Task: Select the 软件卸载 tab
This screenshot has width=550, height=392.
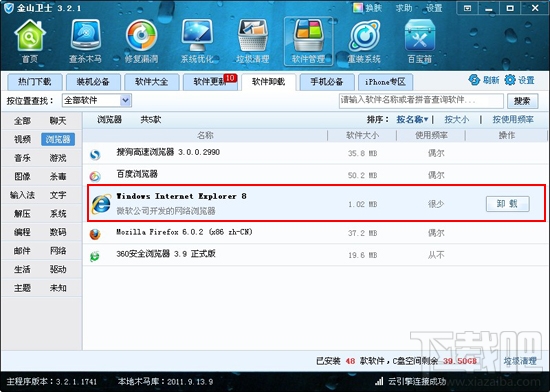Action: click(x=269, y=82)
